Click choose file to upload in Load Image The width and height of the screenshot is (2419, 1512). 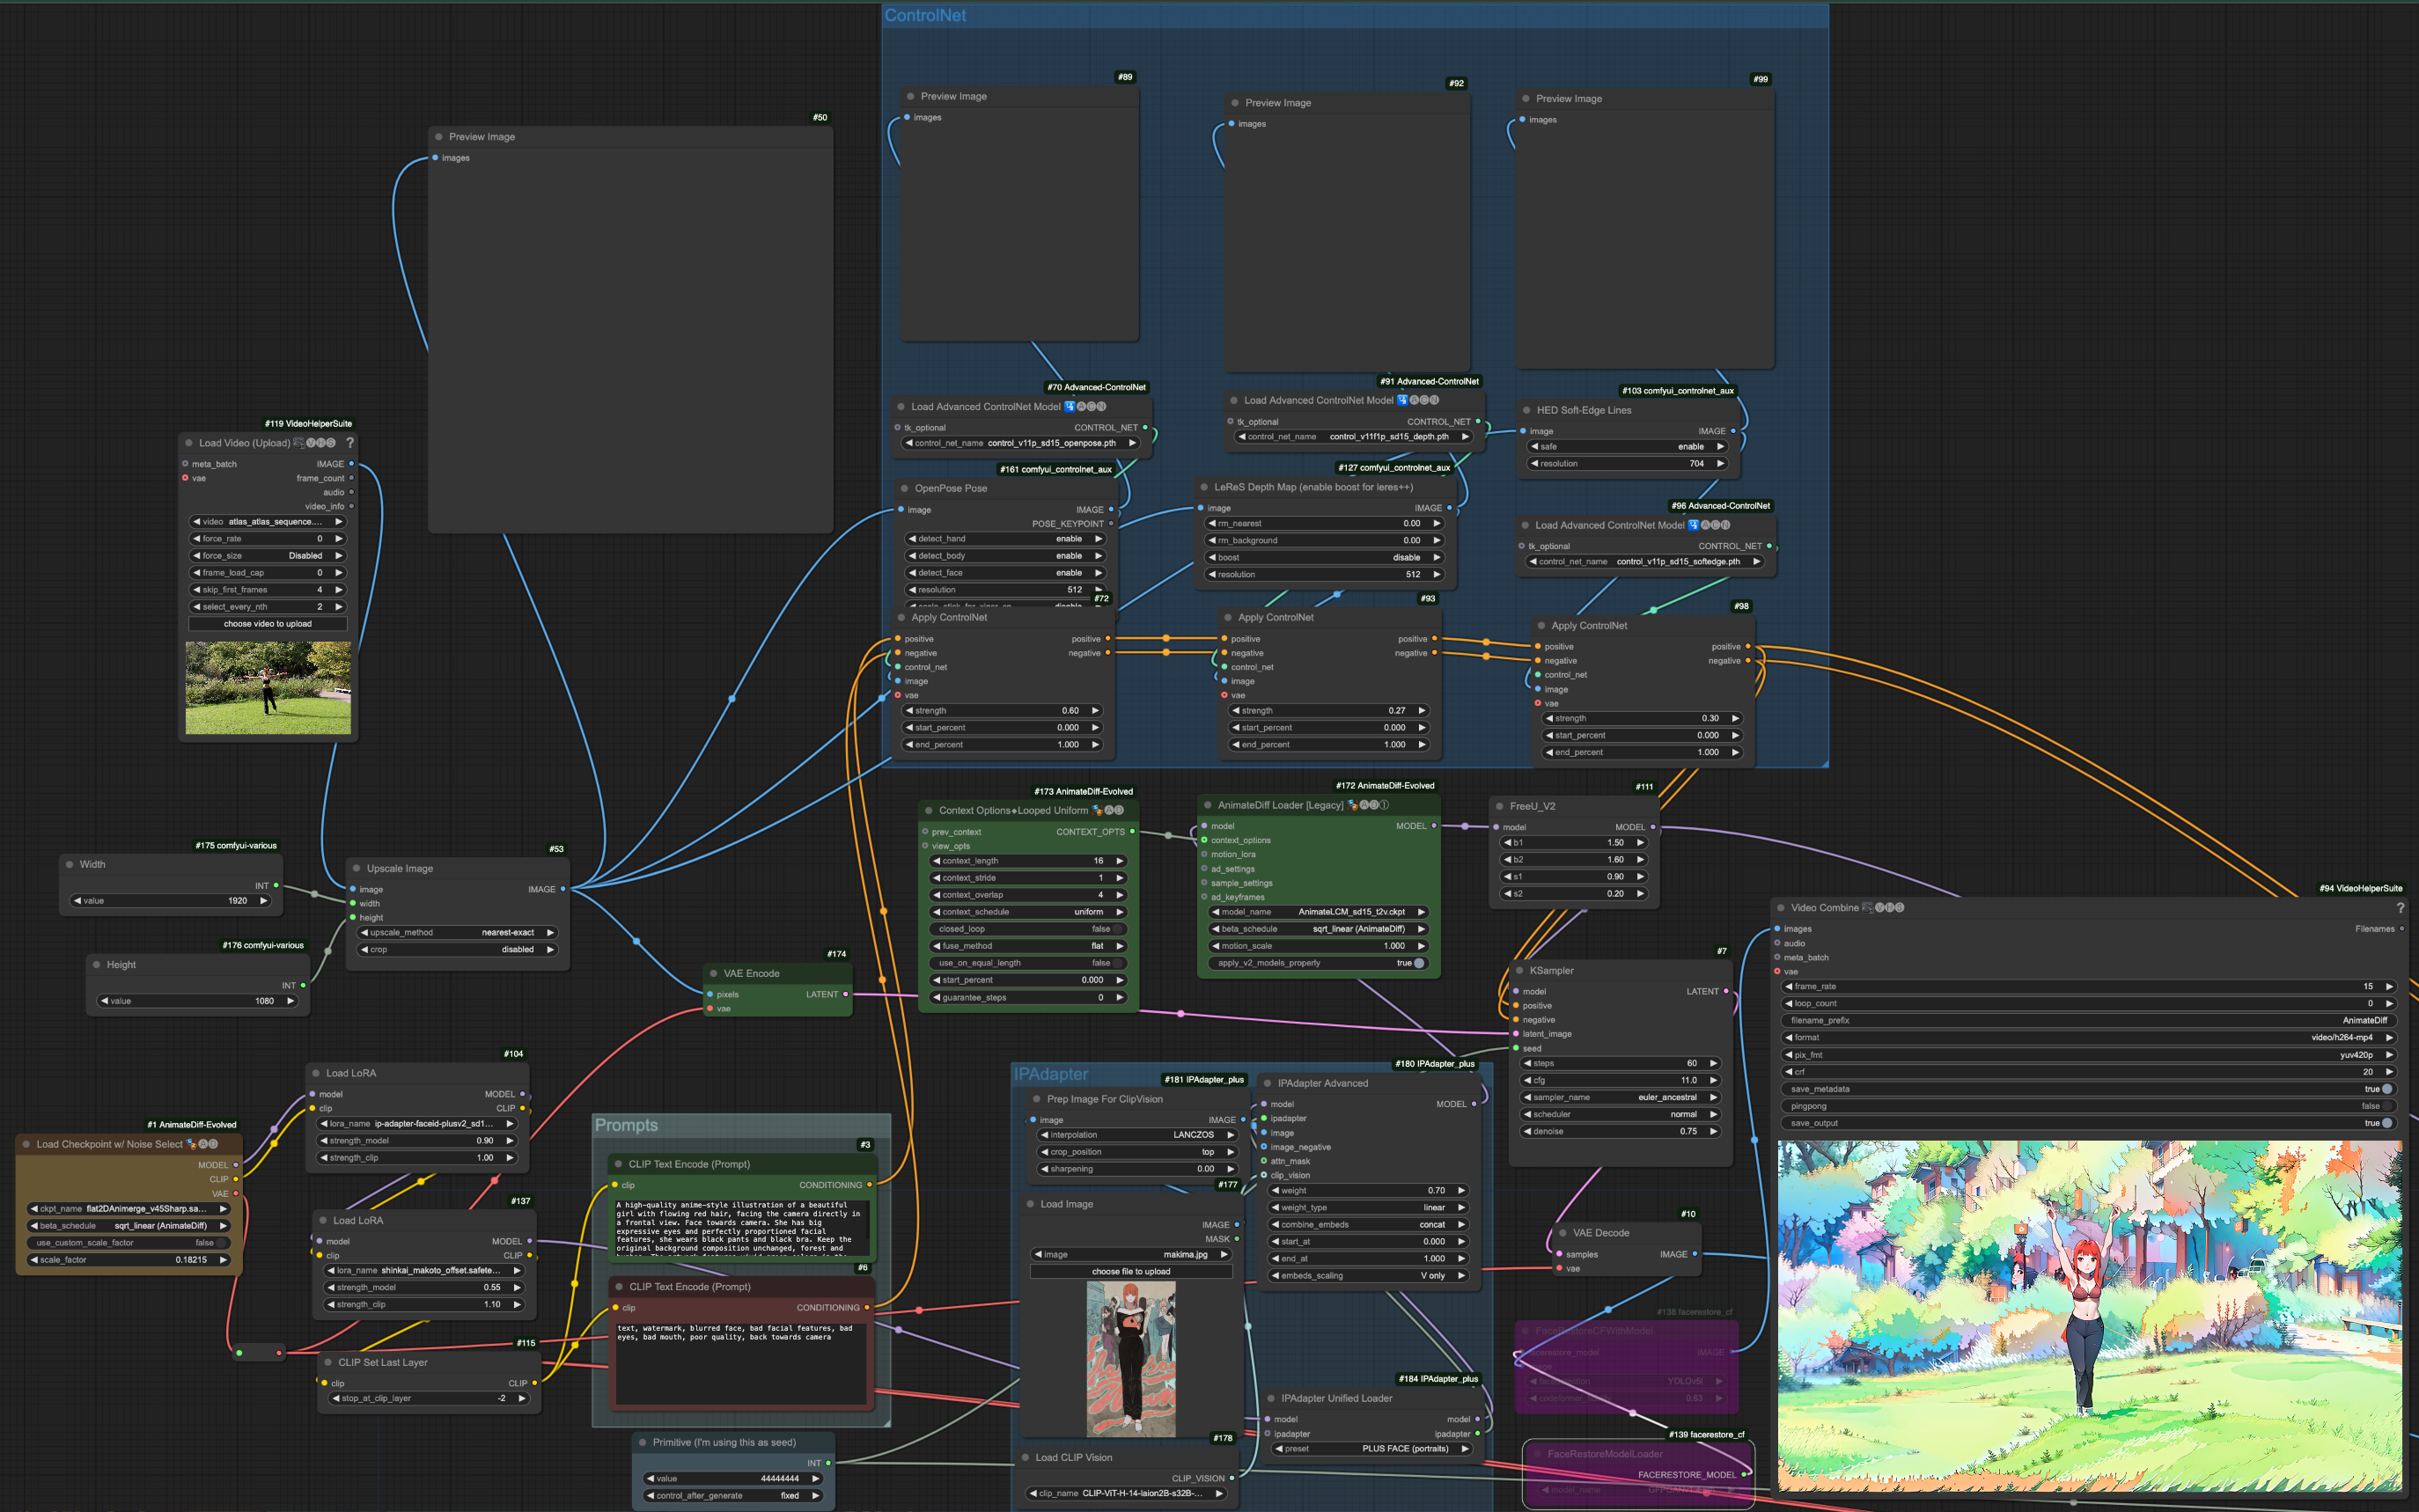(1130, 1272)
